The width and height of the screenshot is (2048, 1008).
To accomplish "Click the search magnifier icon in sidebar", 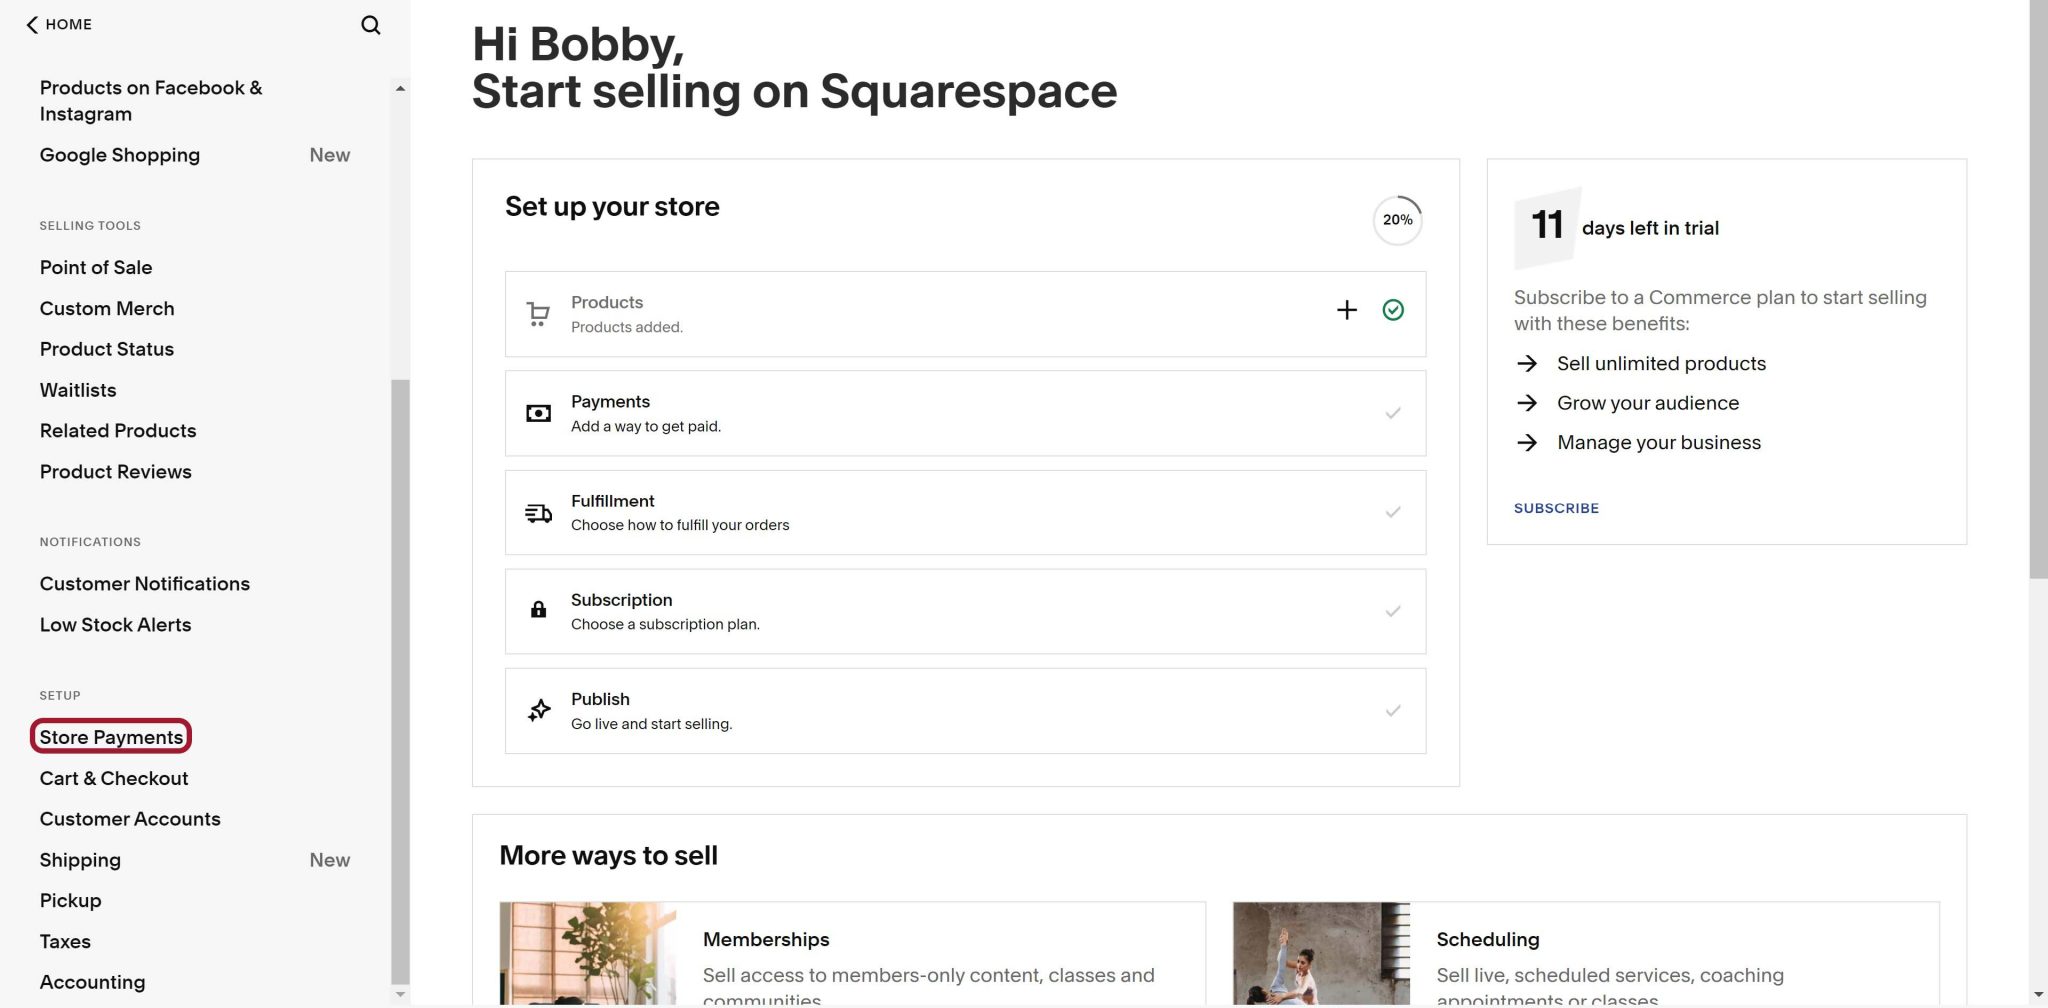I will [x=370, y=25].
